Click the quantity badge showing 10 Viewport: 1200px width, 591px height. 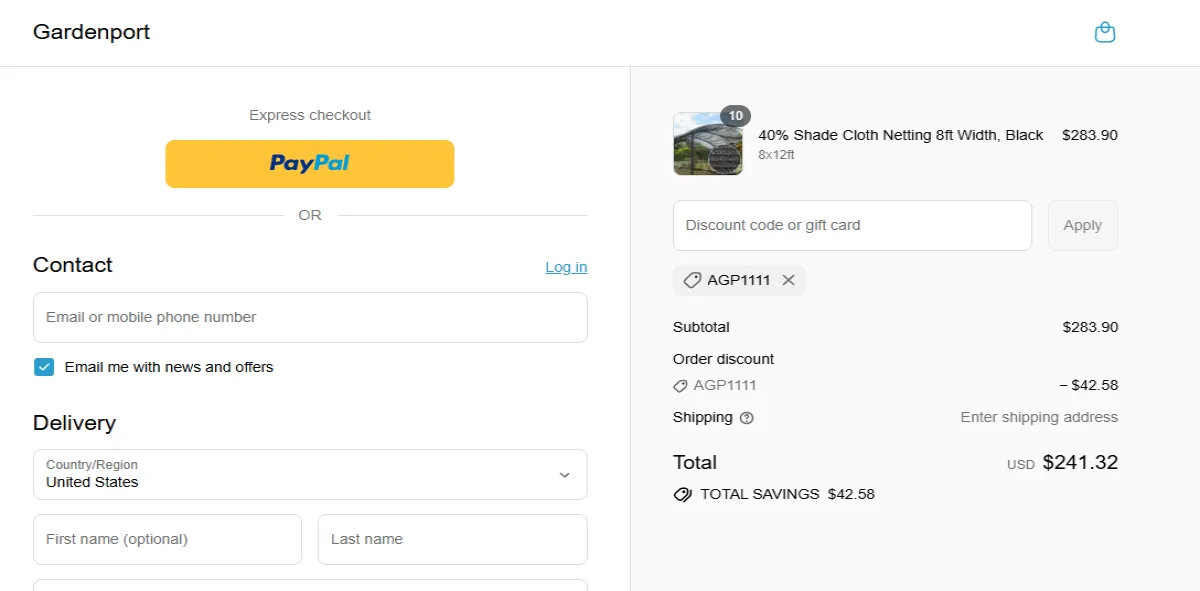tap(735, 115)
